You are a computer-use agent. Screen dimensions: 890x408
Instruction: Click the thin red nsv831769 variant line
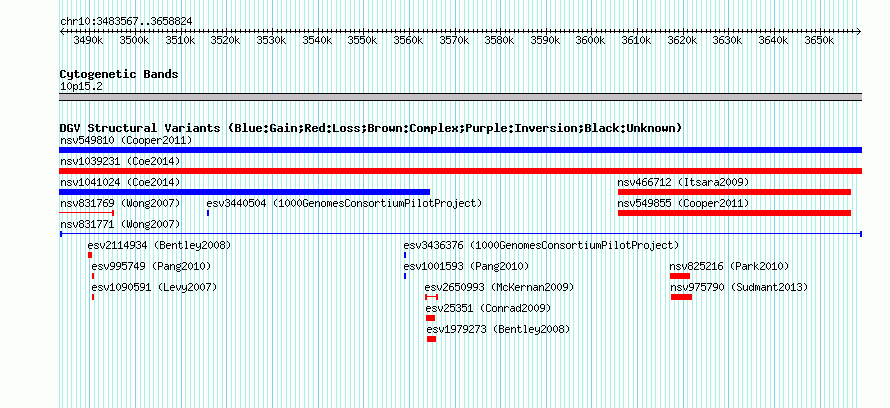[x=87, y=213]
